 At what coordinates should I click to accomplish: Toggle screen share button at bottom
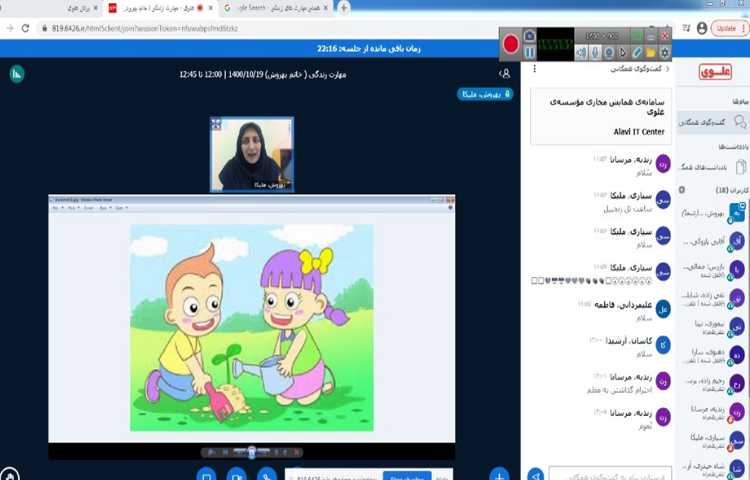click(x=206, y=476)
